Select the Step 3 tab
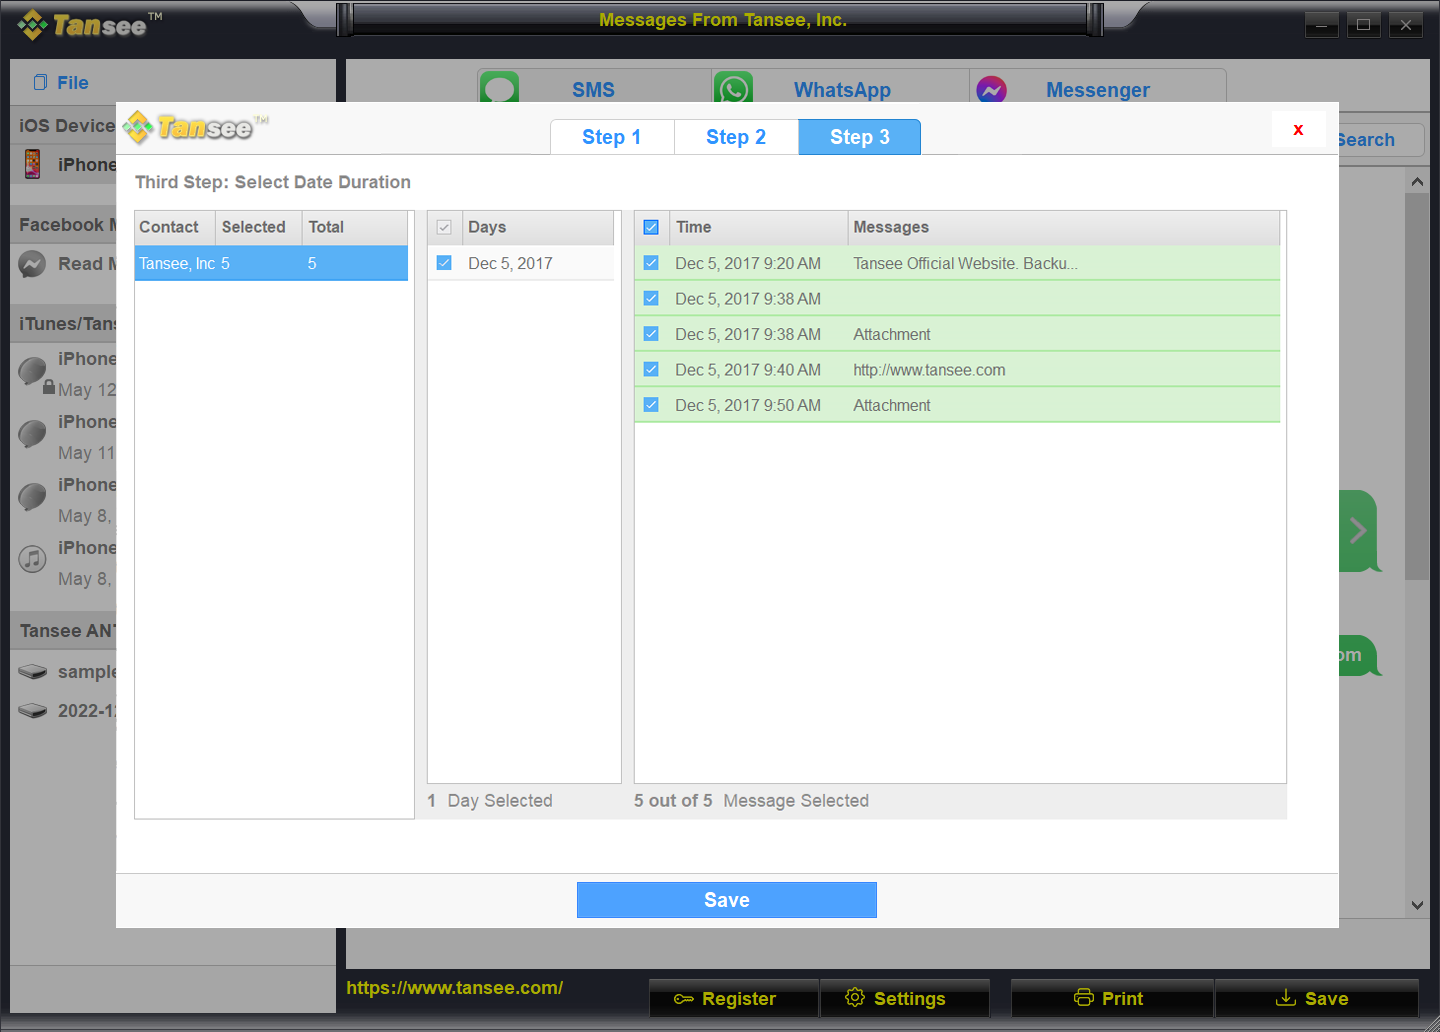The image size is (1440, 1032). [860, 137]
